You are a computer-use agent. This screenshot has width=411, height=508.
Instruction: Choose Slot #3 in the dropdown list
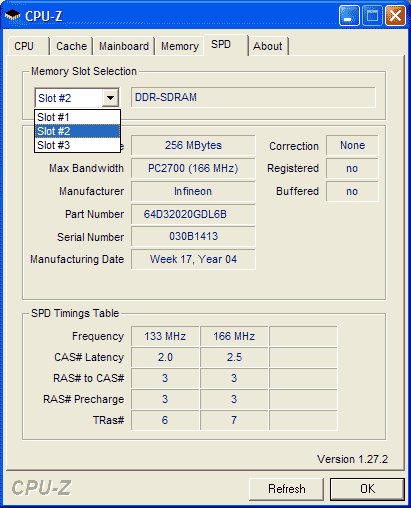[77, 145]
